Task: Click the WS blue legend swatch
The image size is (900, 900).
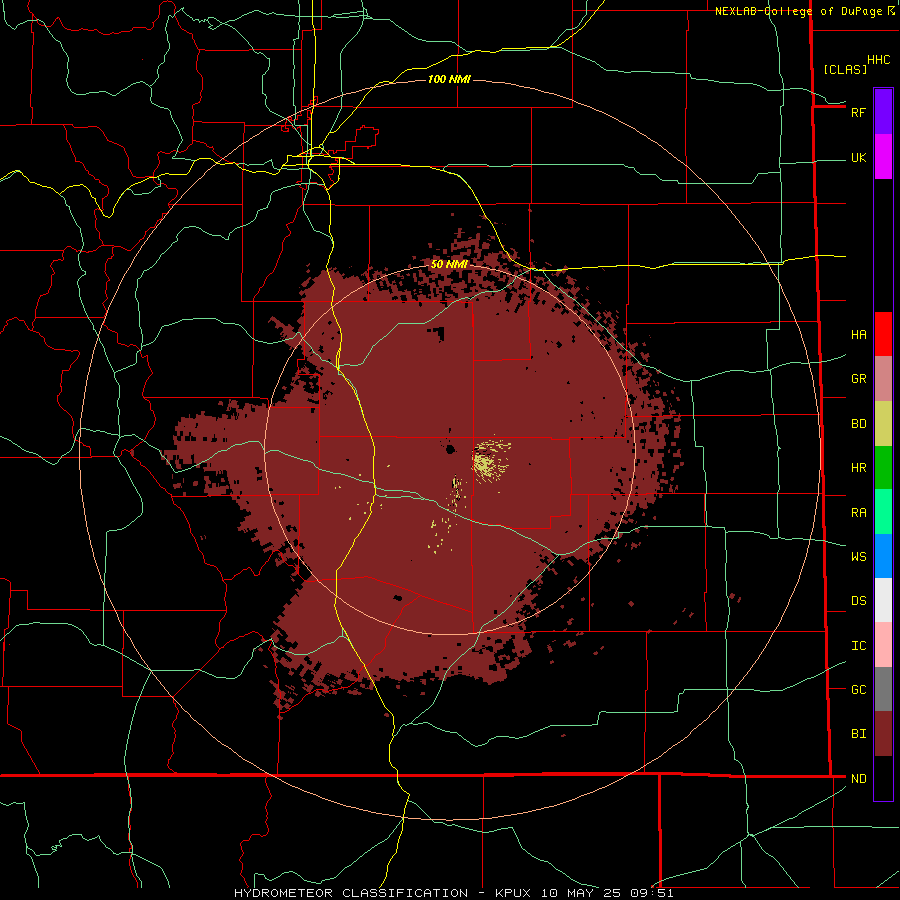Action: click(883, 556)
